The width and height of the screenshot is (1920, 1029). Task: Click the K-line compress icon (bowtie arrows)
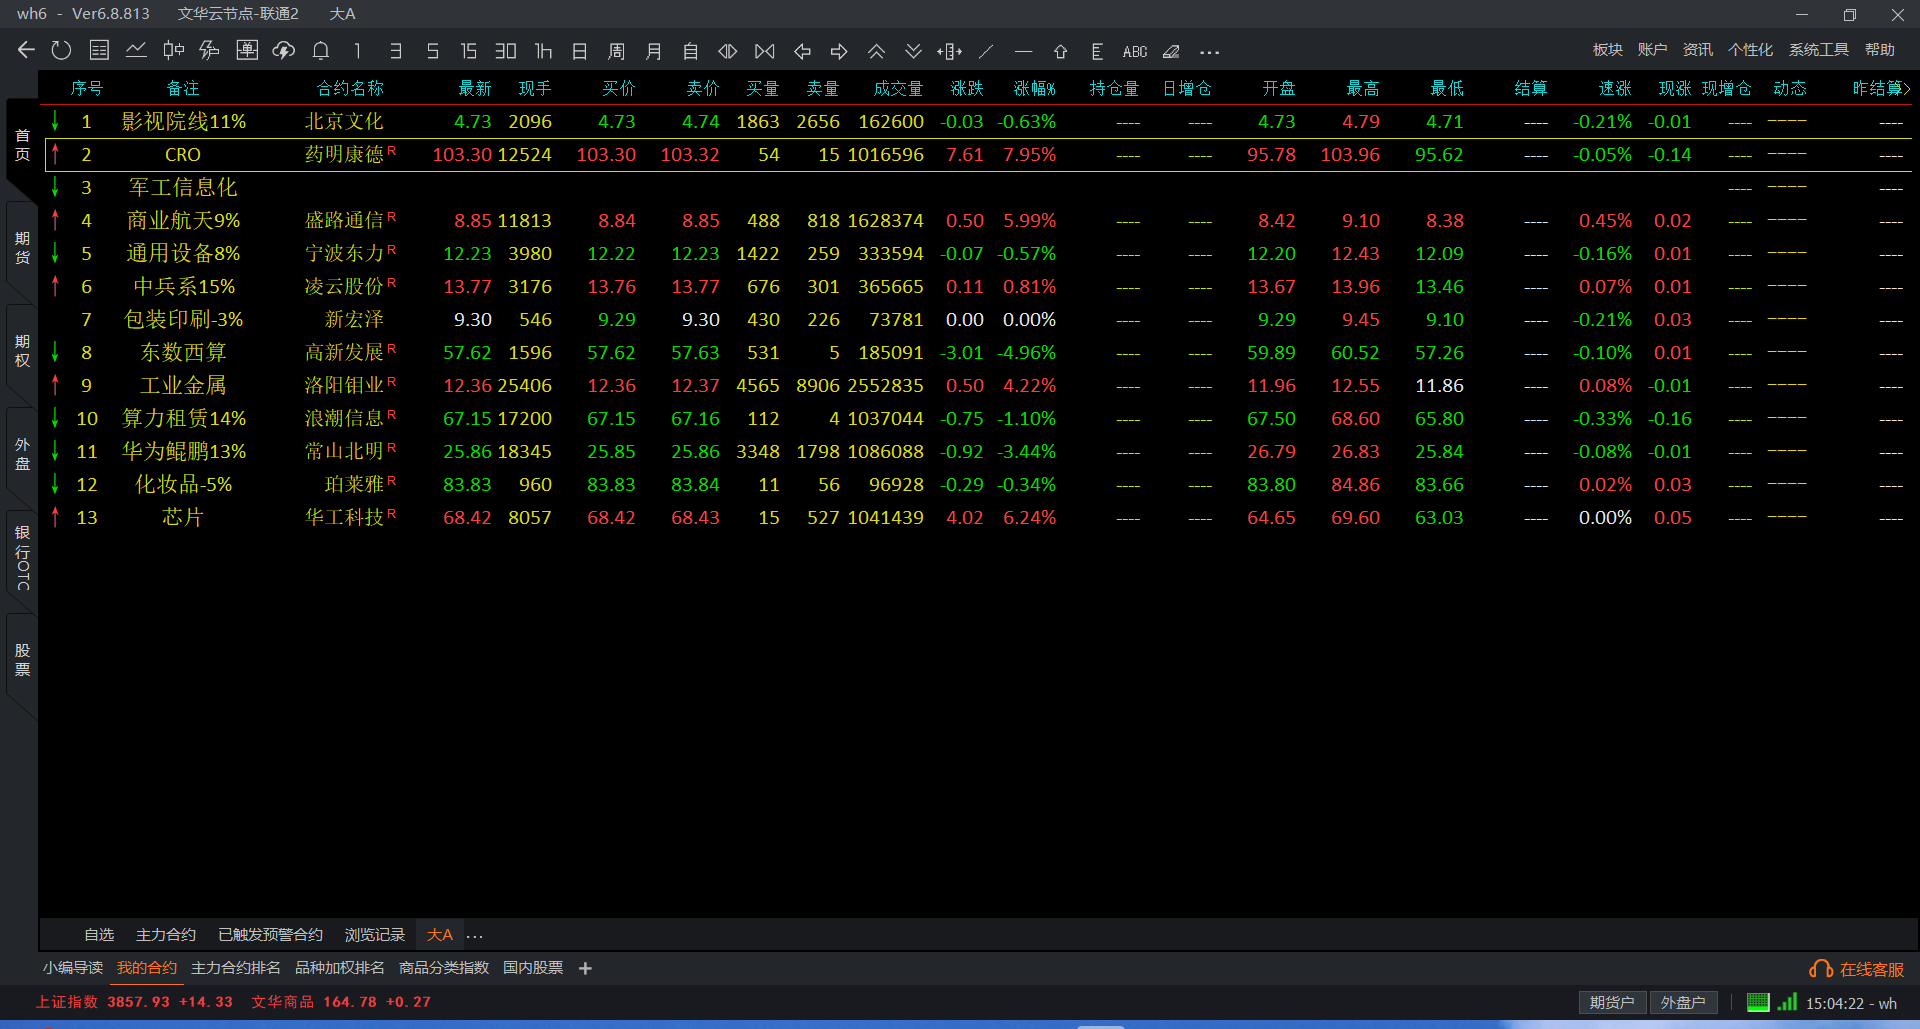pos(765,51)
